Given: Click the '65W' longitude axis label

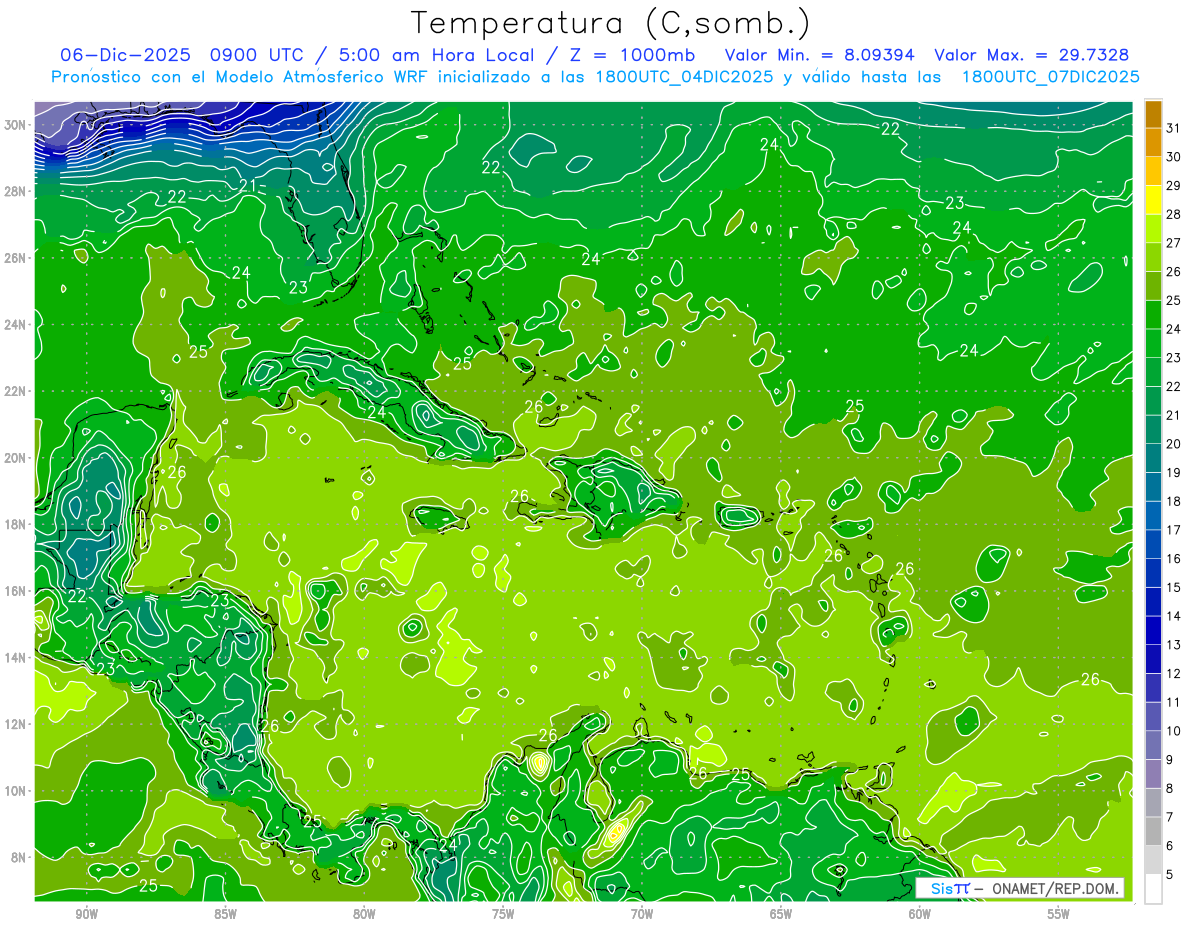Looking at the screenshot, I should coord(781,914).
